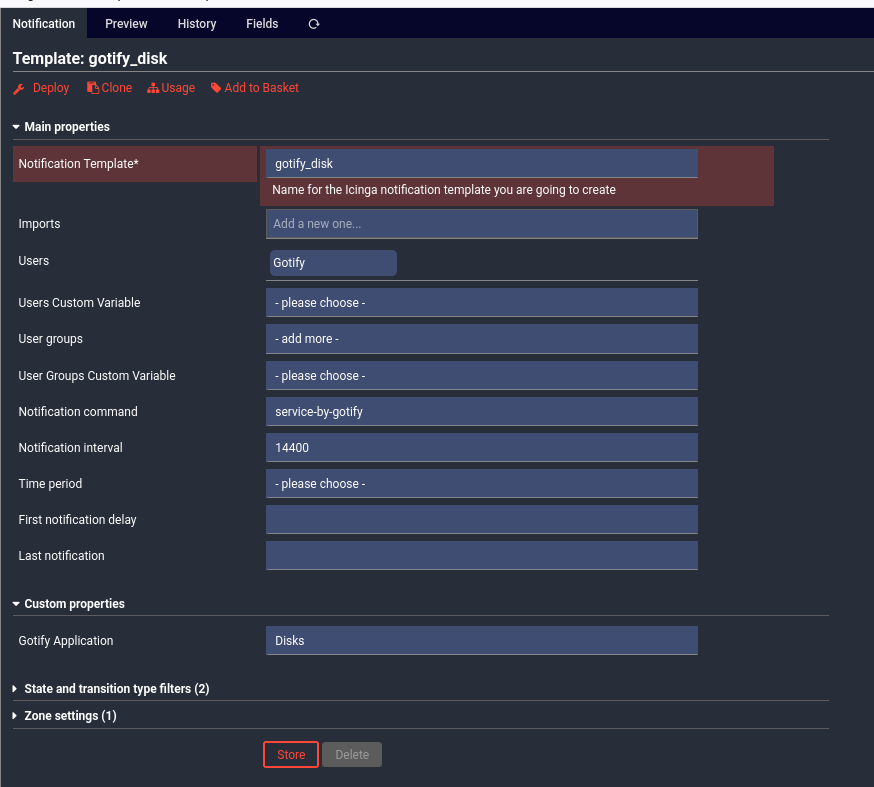Open the Time period dropdown
Screen dimensions: 874x787
(x=481, y=484)
